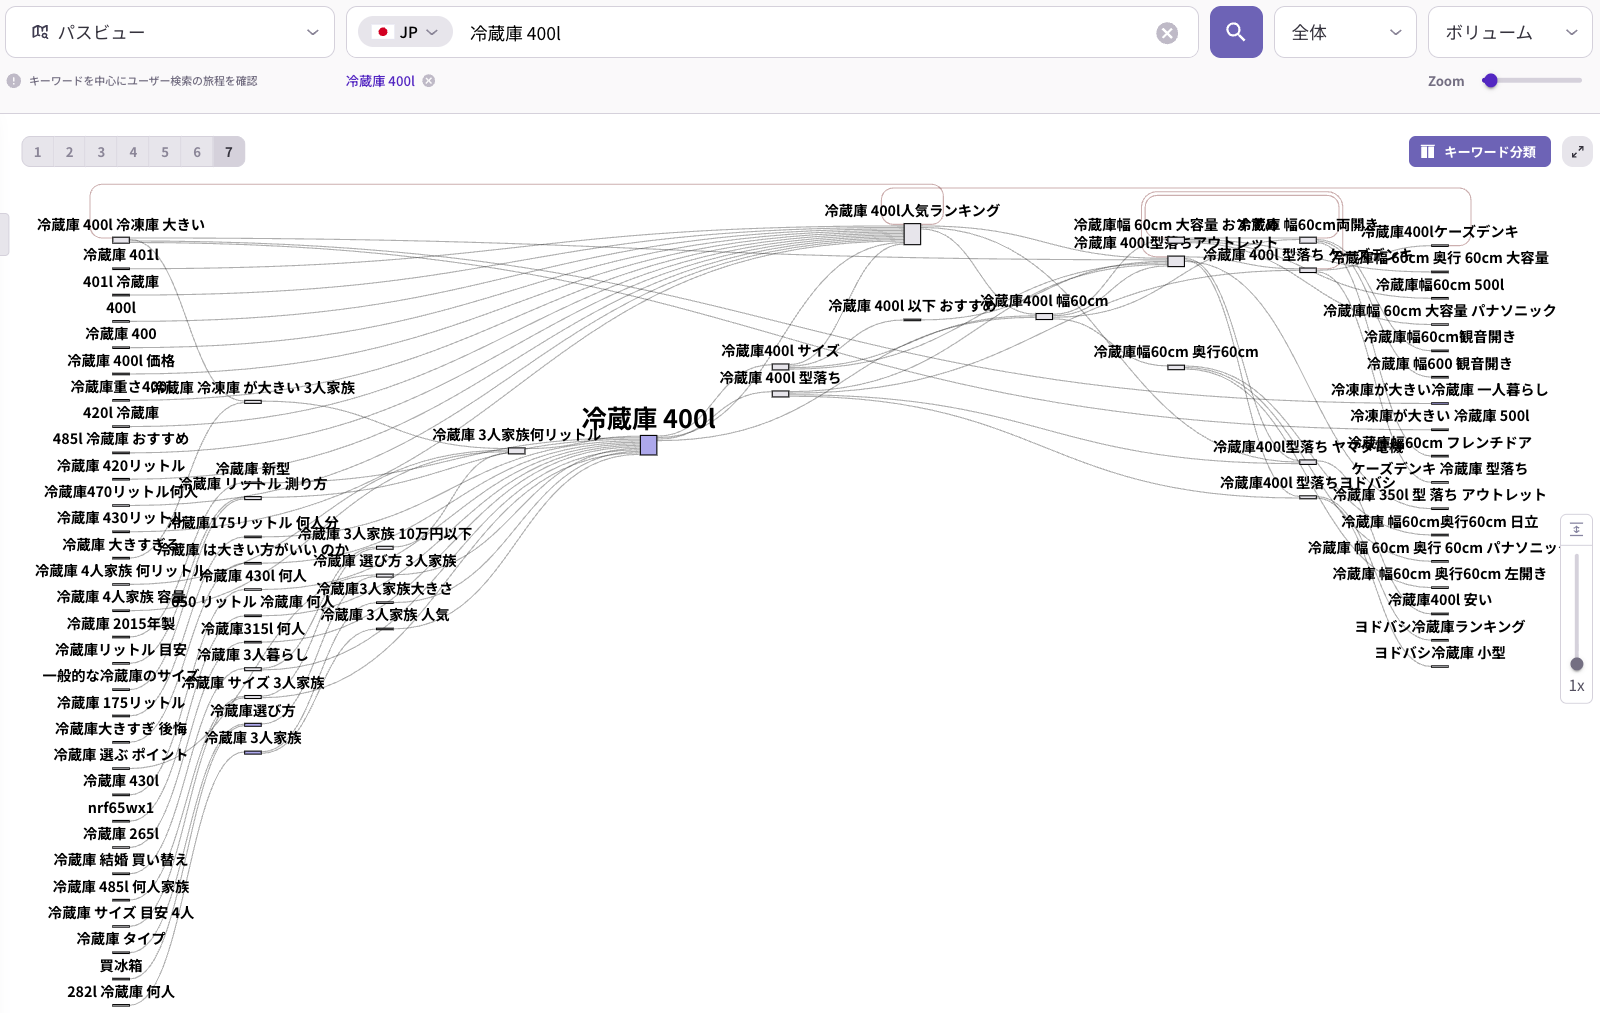Activate depth level 7 toggle
The height and width of the screenshot is (1013, 1600).
[229, 151]
